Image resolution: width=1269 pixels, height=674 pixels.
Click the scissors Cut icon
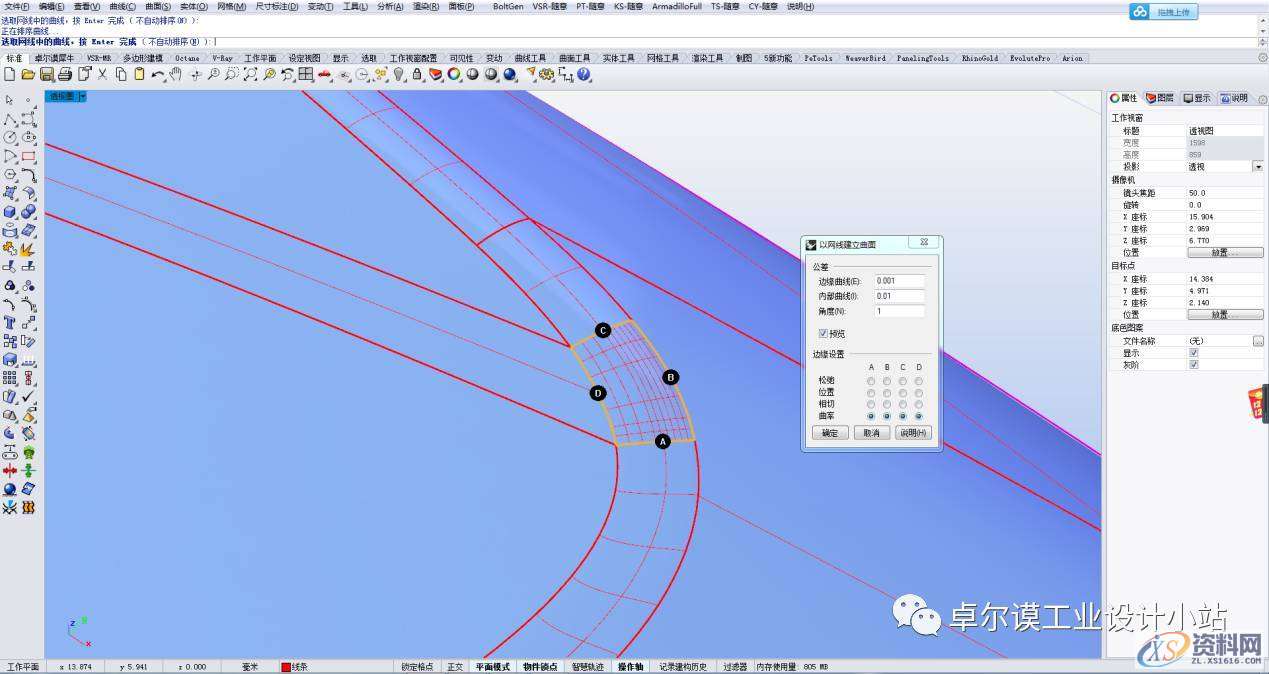[102, 74]
